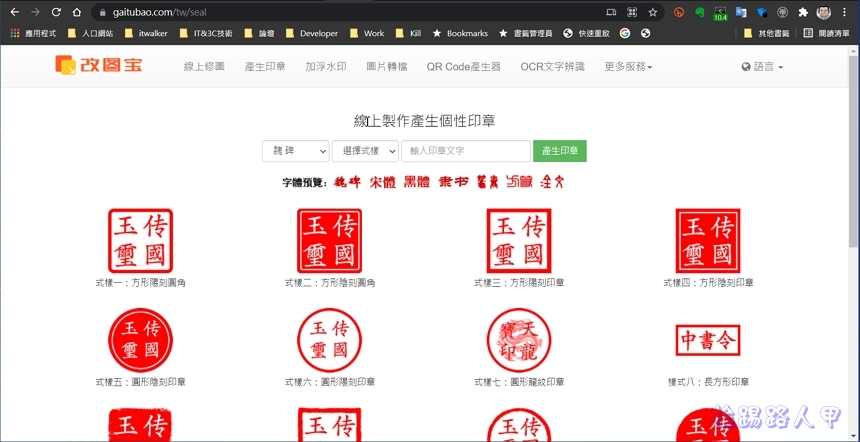Open Chrome three-dot menu
This screenshot has height=442, width=860.
(844, 12)
